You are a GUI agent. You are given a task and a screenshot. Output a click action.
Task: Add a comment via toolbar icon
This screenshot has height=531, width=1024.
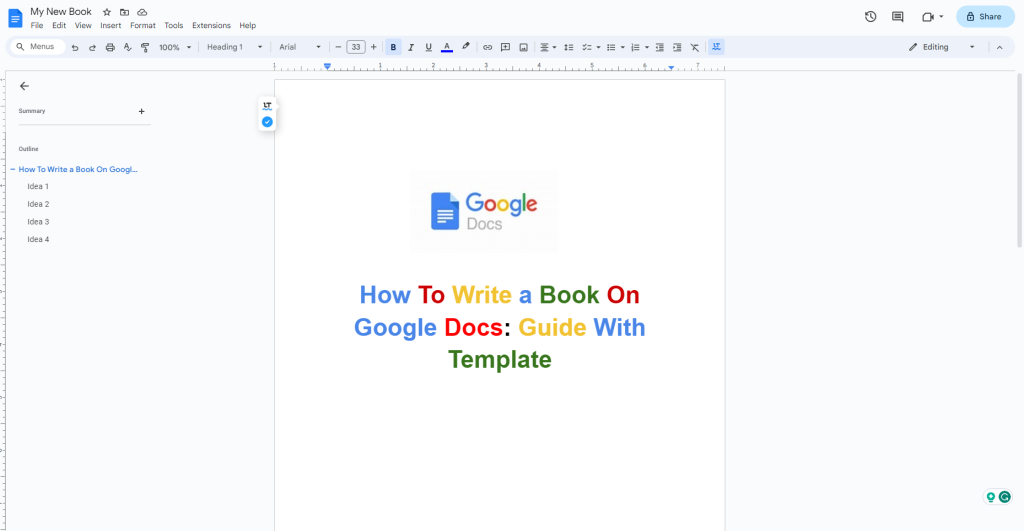tap(505, 47)
